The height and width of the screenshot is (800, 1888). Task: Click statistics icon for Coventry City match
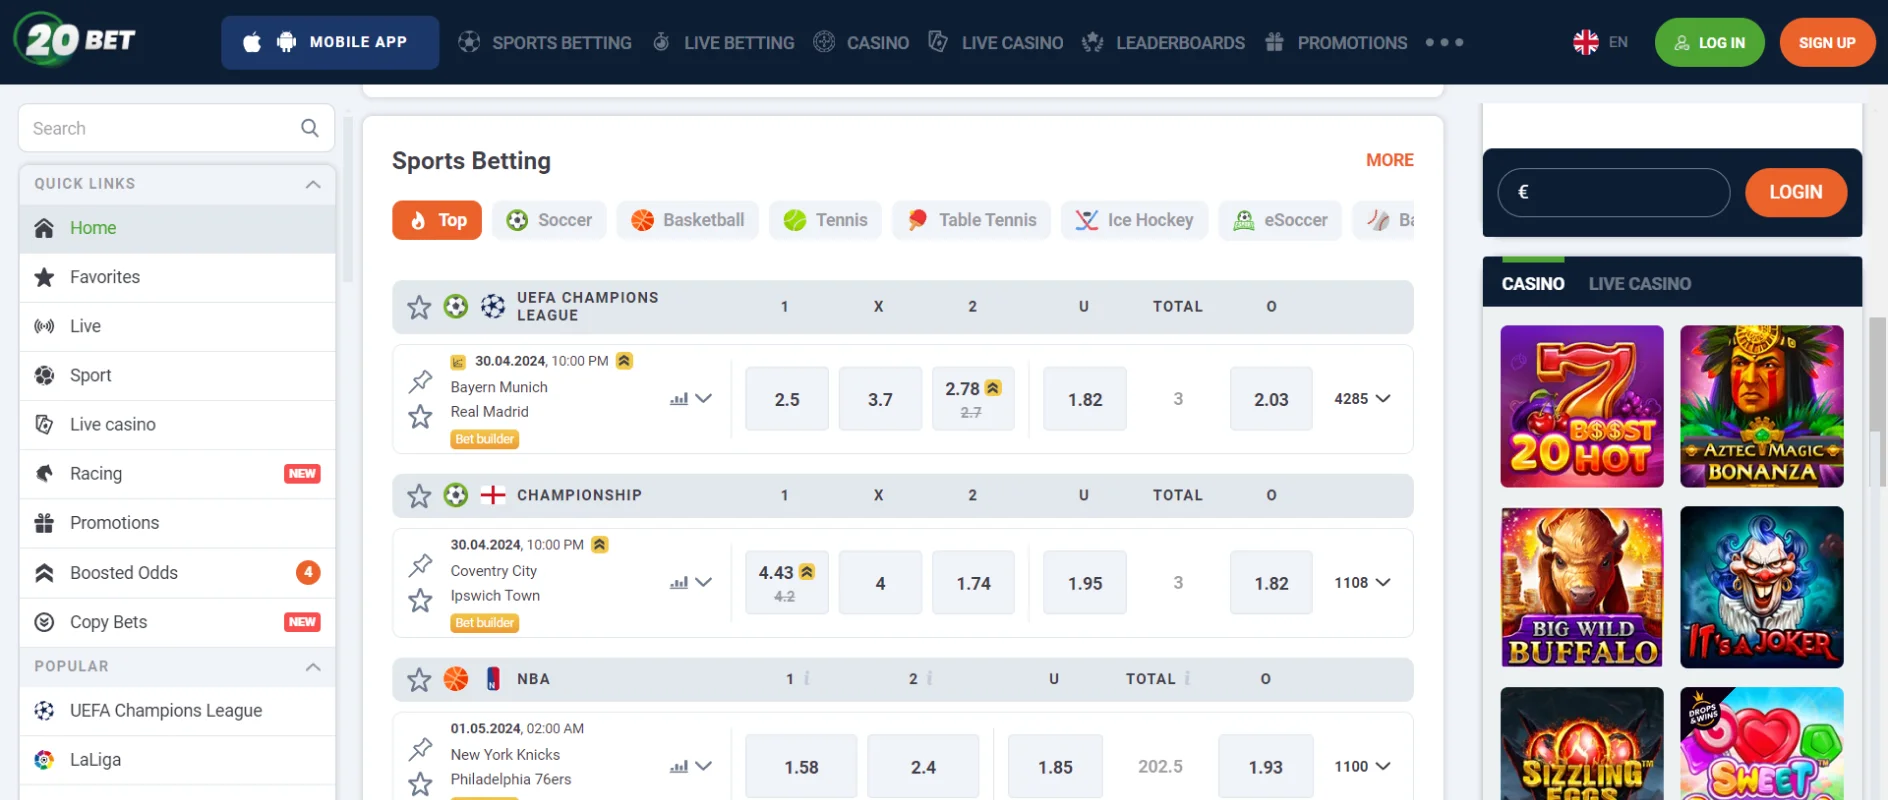pyautogui.click(x=679, y=582)
